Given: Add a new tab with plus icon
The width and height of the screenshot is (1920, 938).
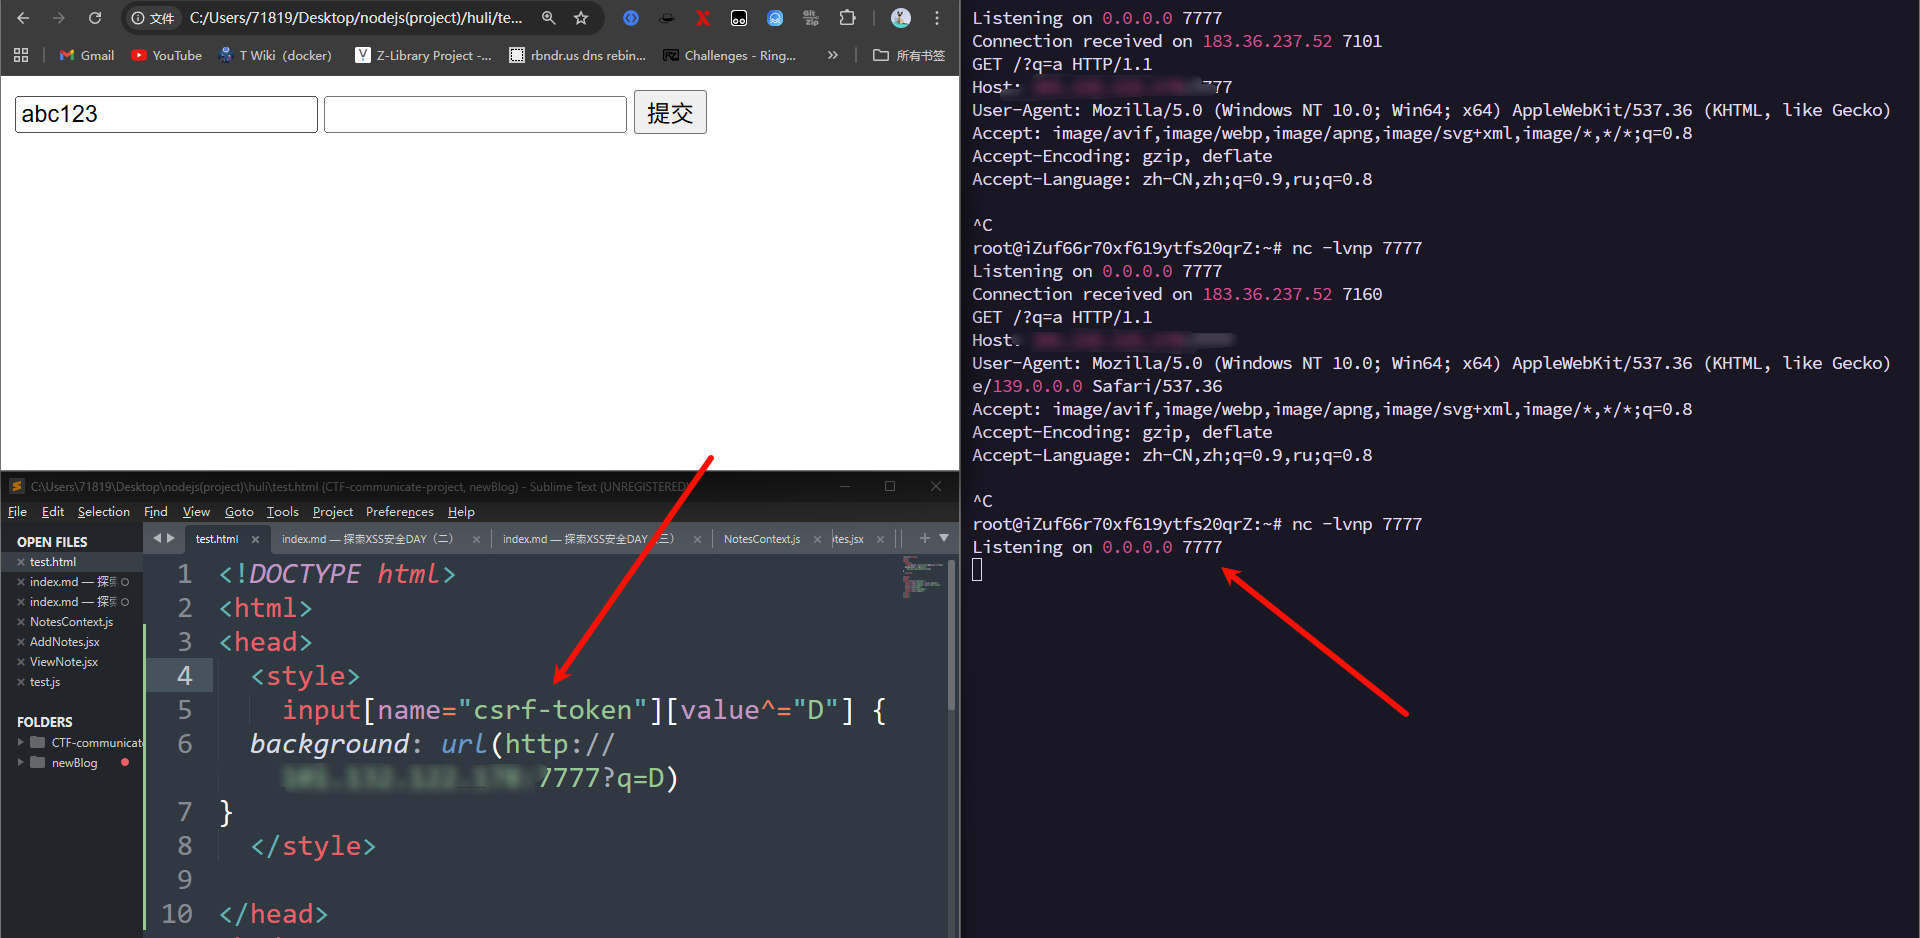Looking at the screenshot, I should pos(924,538).
